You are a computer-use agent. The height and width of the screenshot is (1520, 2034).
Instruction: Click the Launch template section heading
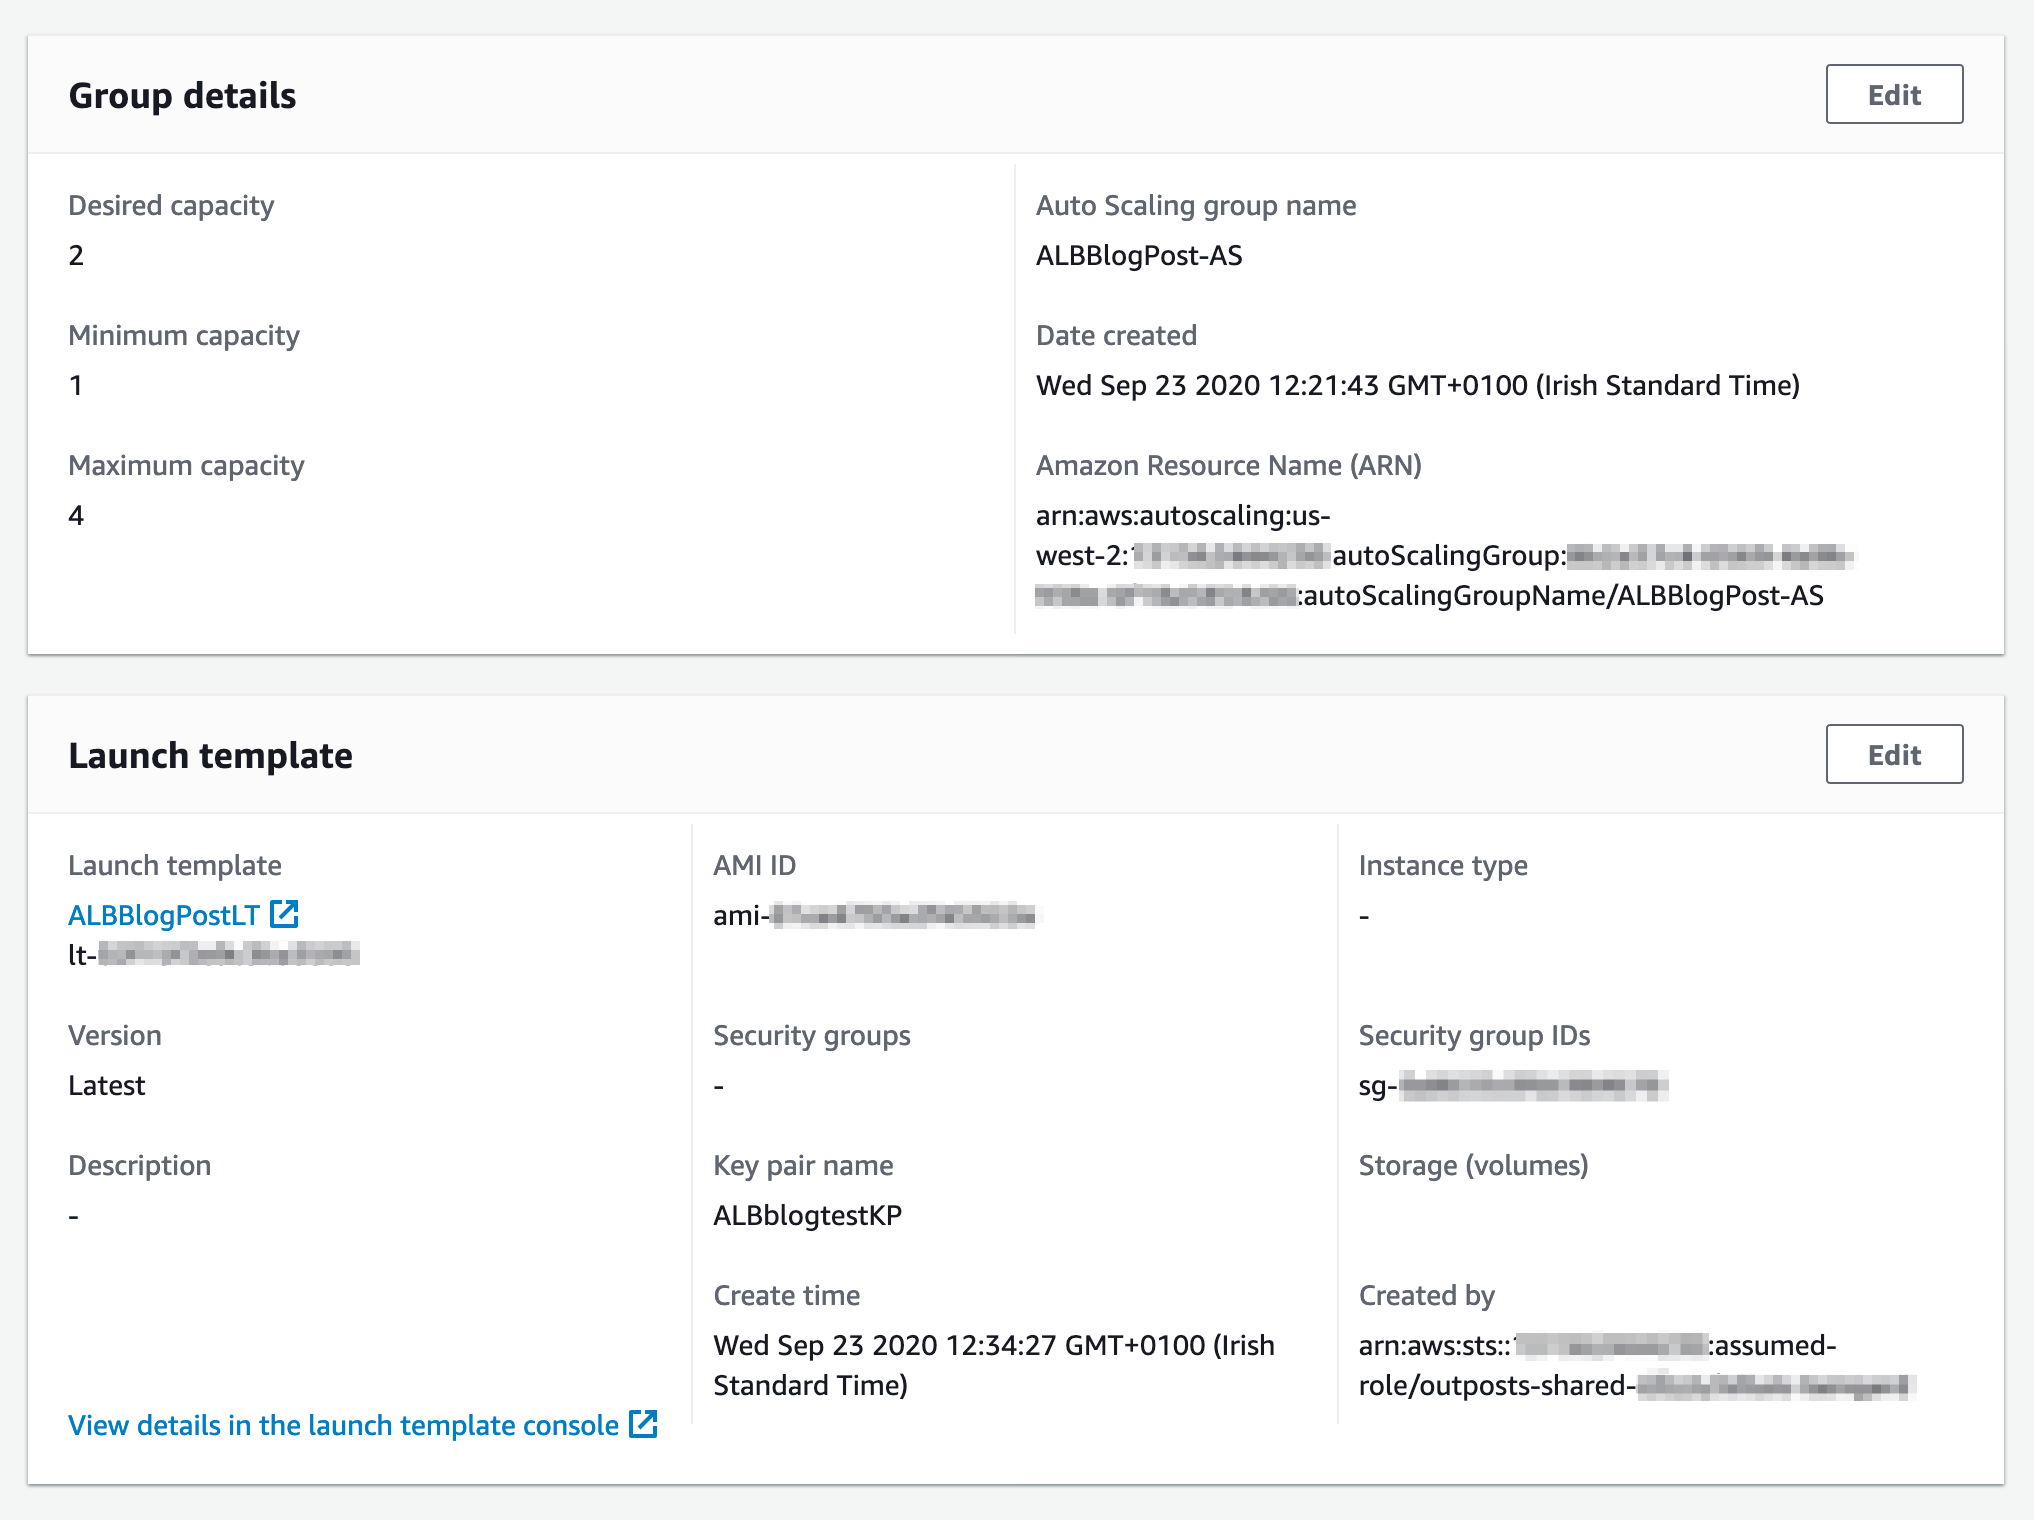[x=210, y=756]
